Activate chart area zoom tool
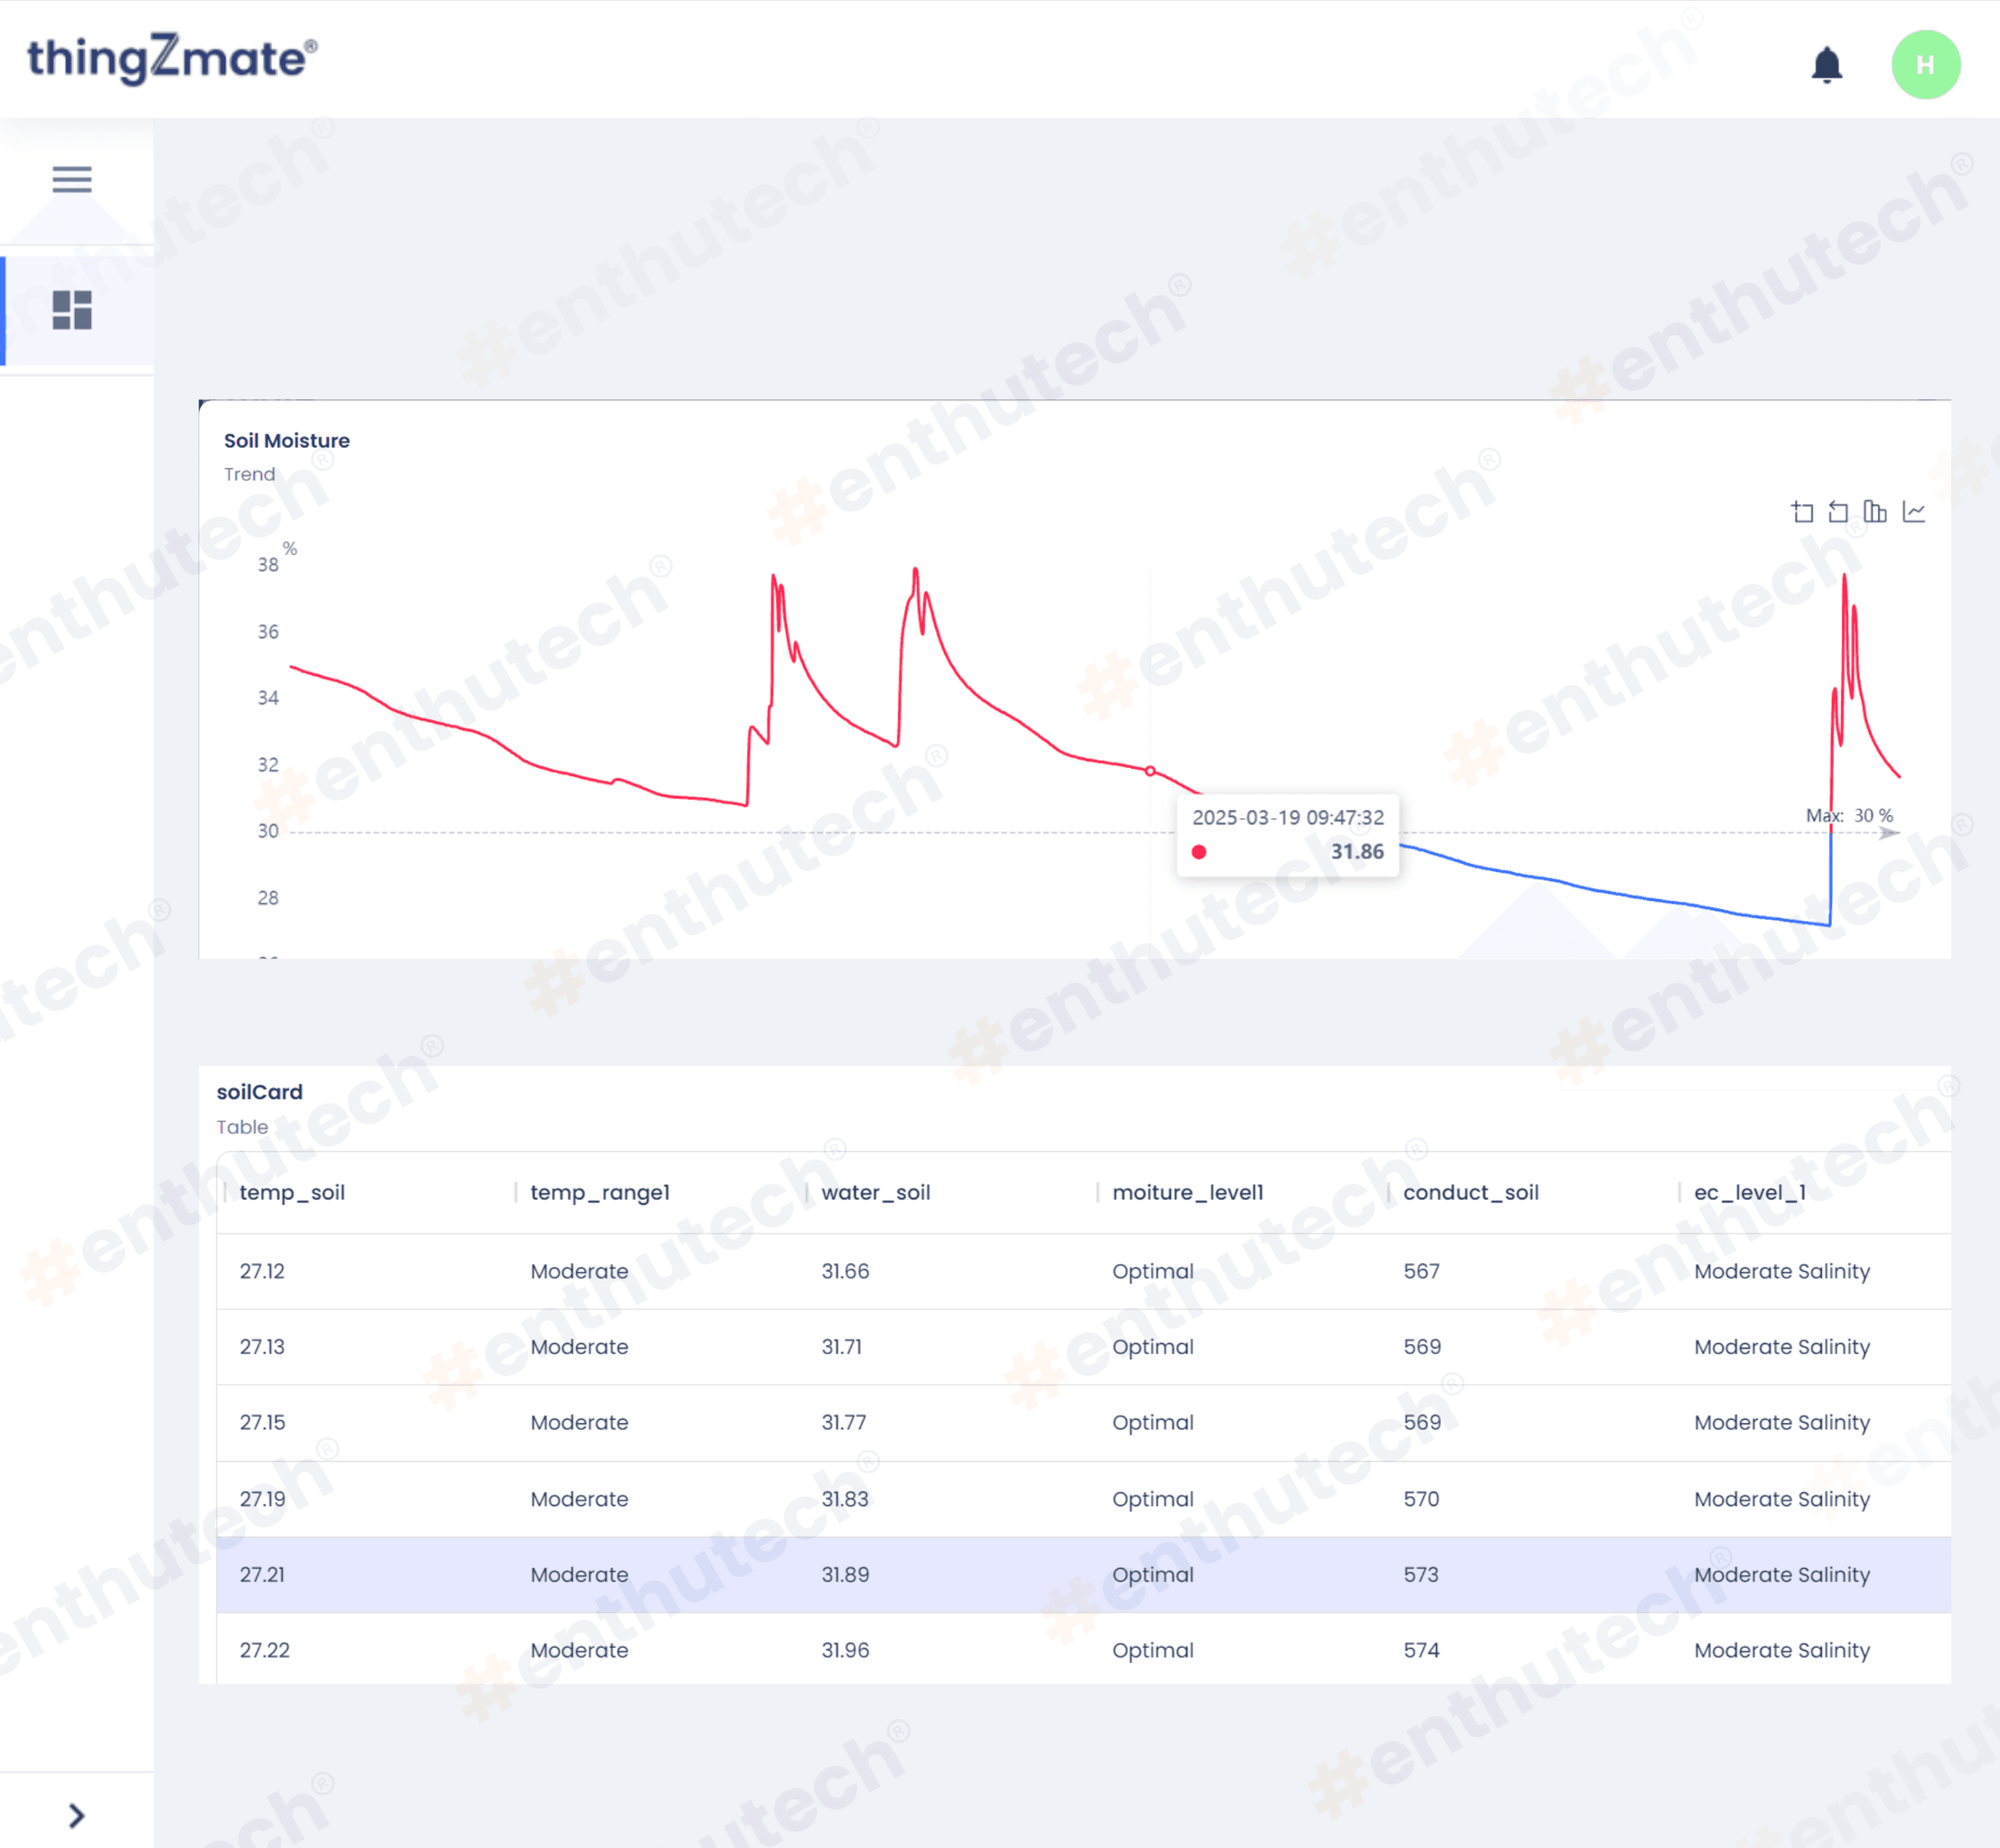 [x=1802, y=512]
